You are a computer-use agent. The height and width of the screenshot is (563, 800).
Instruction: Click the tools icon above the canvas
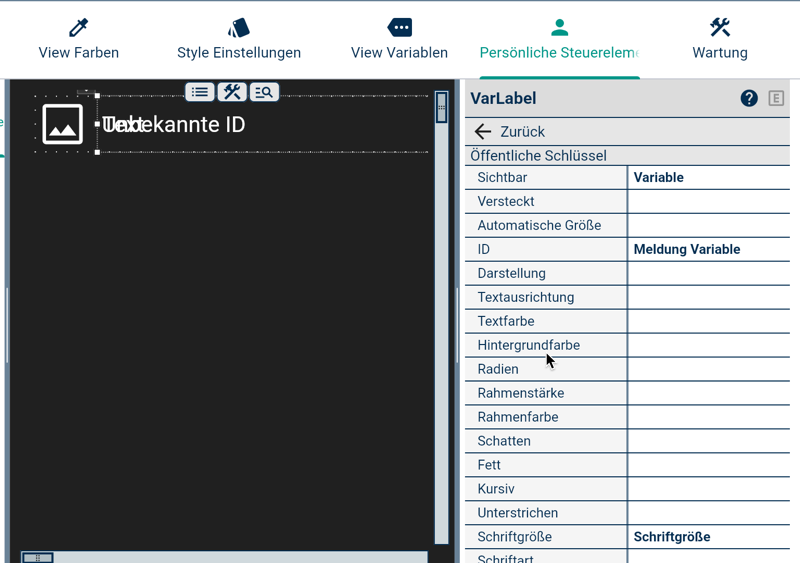pos(232,92)
